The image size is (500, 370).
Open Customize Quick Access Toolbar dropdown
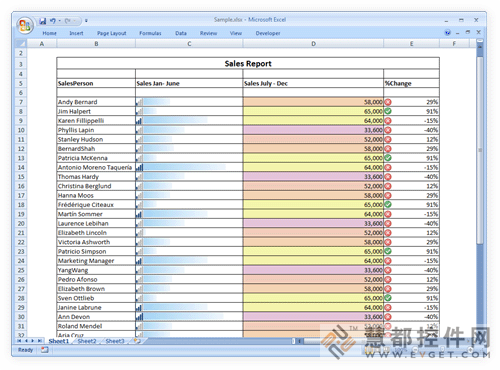(86, 21)
